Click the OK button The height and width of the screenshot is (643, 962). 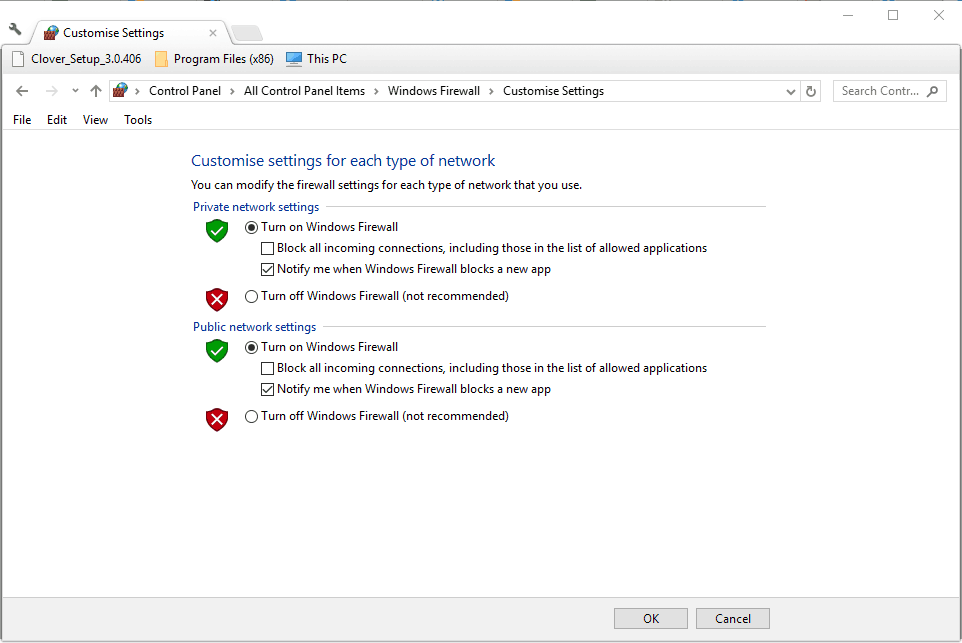(x=650, y=618)
